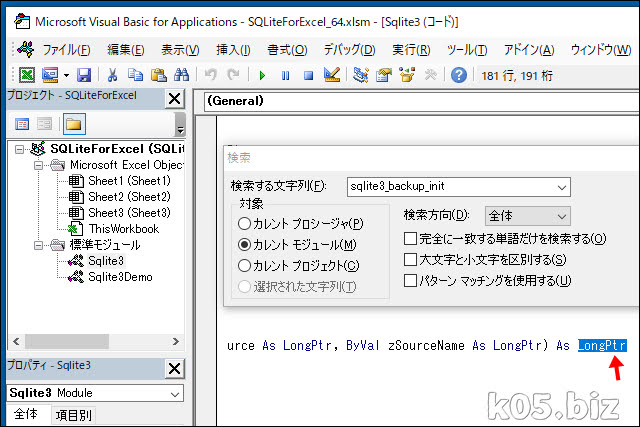Click the search text field sqlite3_backup_init
This screenshot has height=427, width=640.
pyautogui.click(x=451, y=187)
